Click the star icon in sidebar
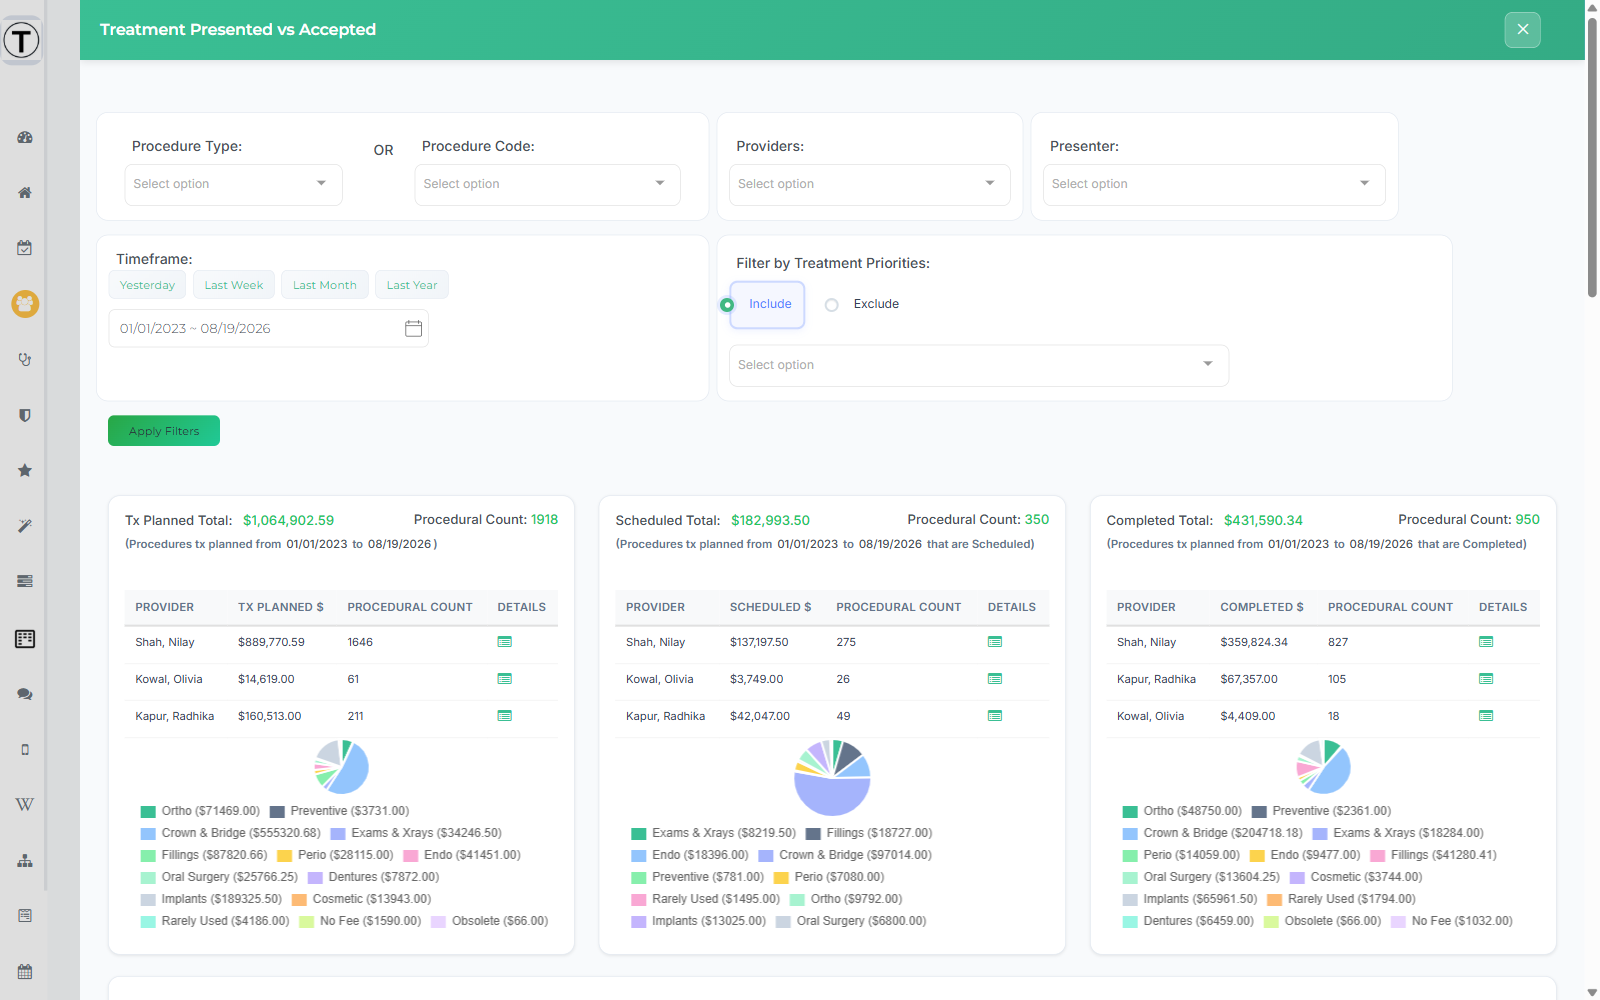Screen dimensions: 1600x1000 pos(25,470)
